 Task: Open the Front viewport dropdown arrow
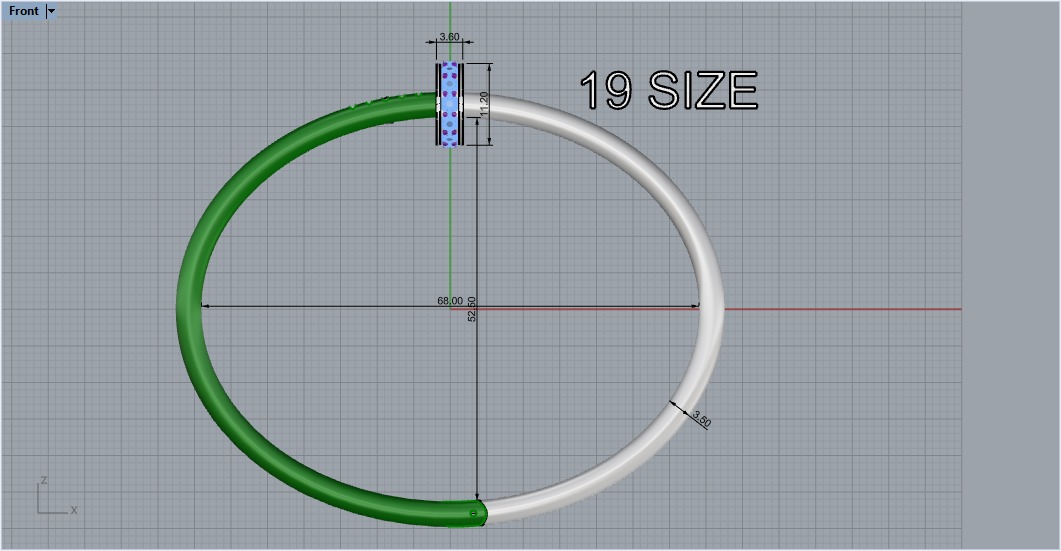51,11
